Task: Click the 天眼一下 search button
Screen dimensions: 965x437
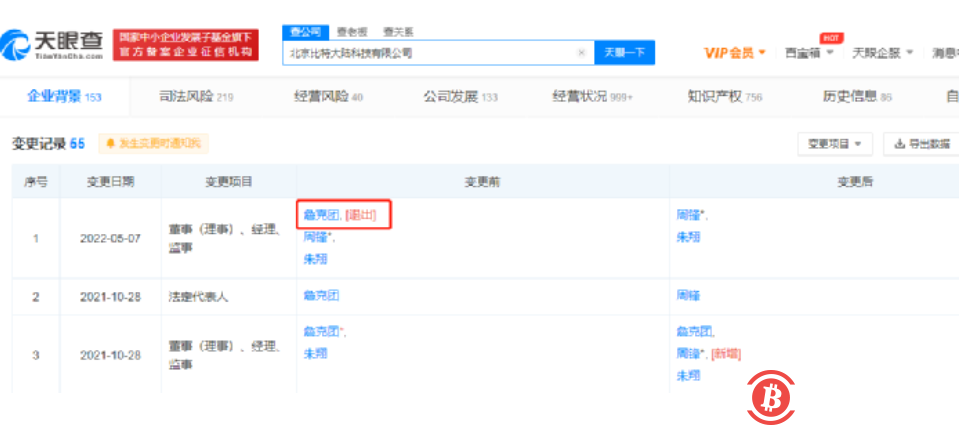Action: pos(624,53)
